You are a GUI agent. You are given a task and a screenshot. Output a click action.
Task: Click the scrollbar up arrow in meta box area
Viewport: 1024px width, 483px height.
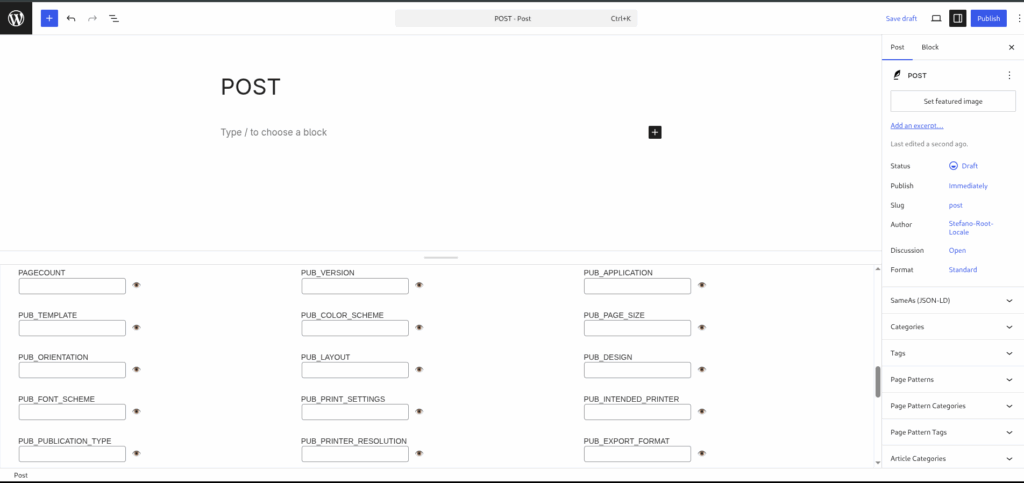click(x=878, y=268)
